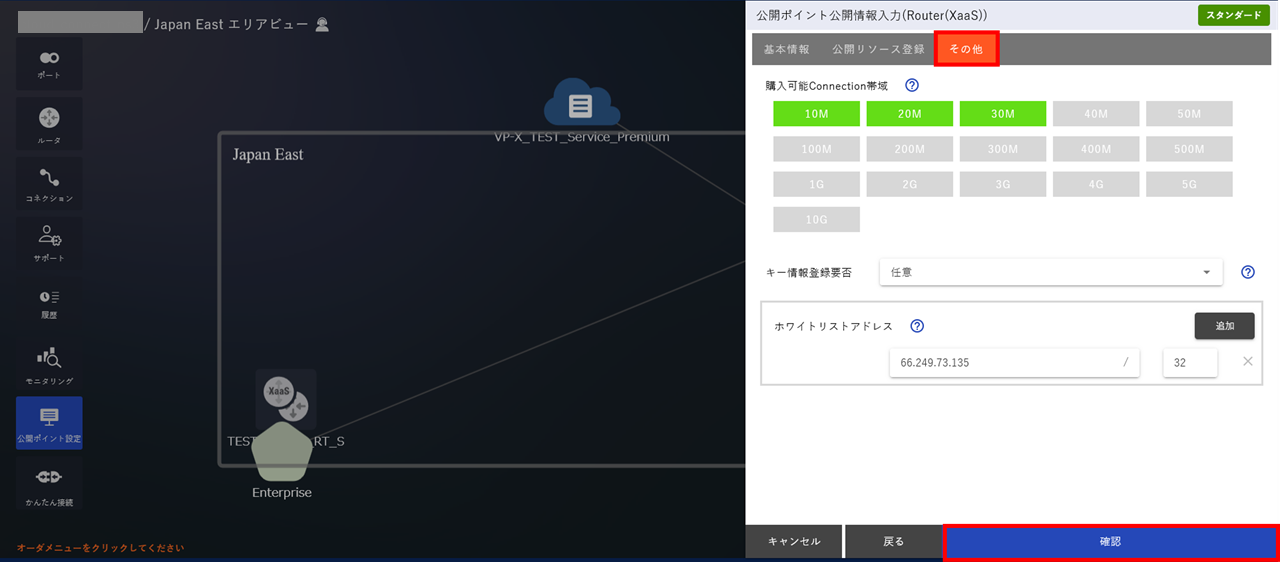Click the green スタンダード badge

(1233, 15)
